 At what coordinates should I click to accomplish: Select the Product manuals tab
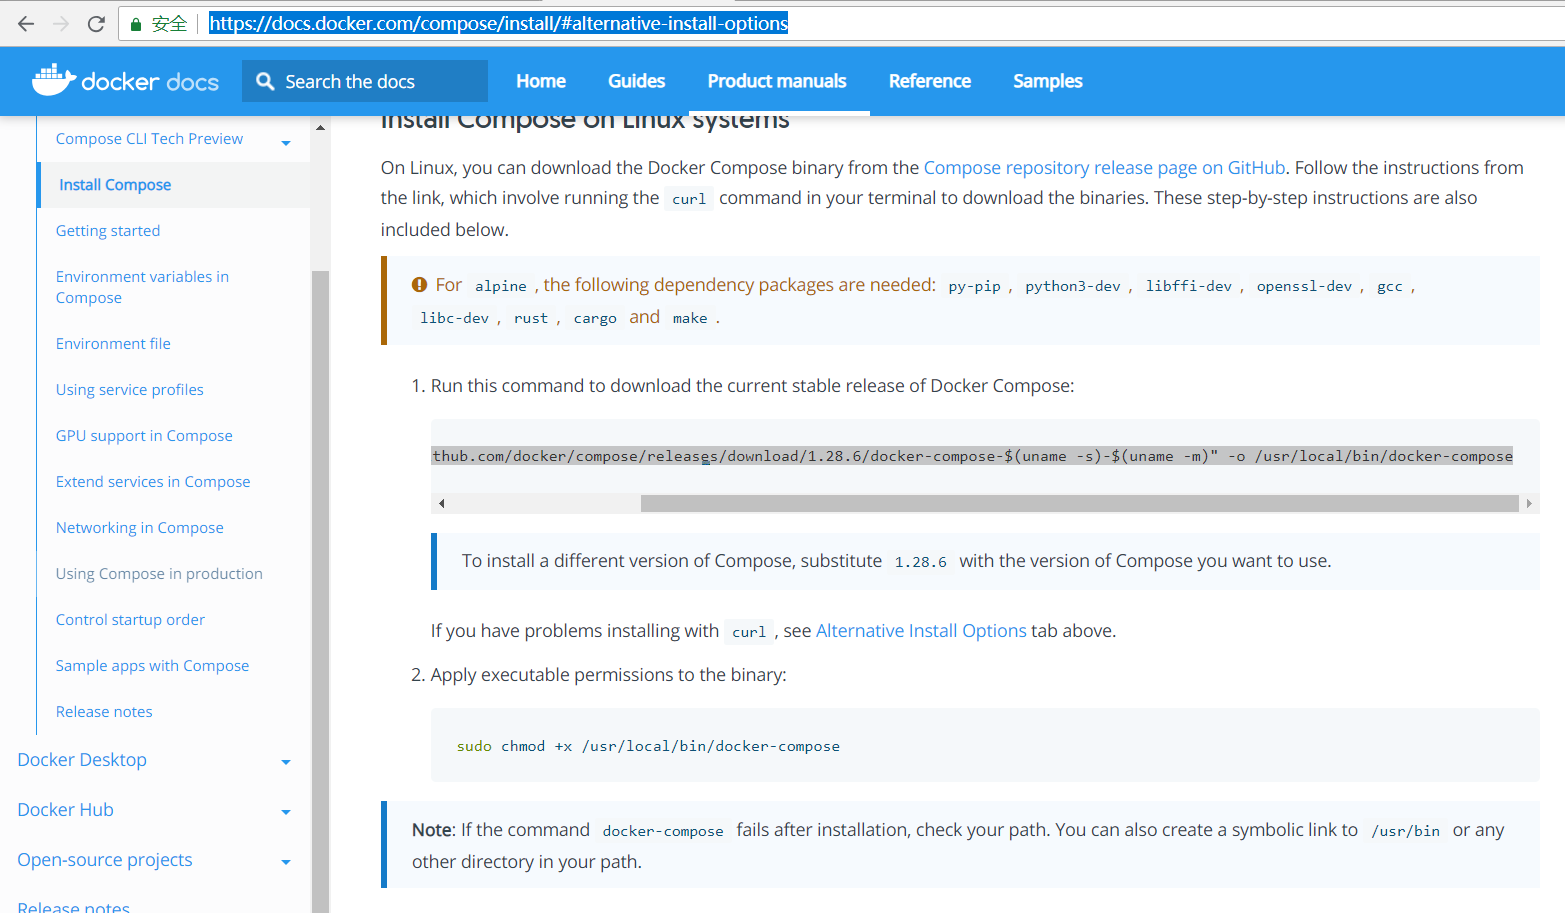777,81
